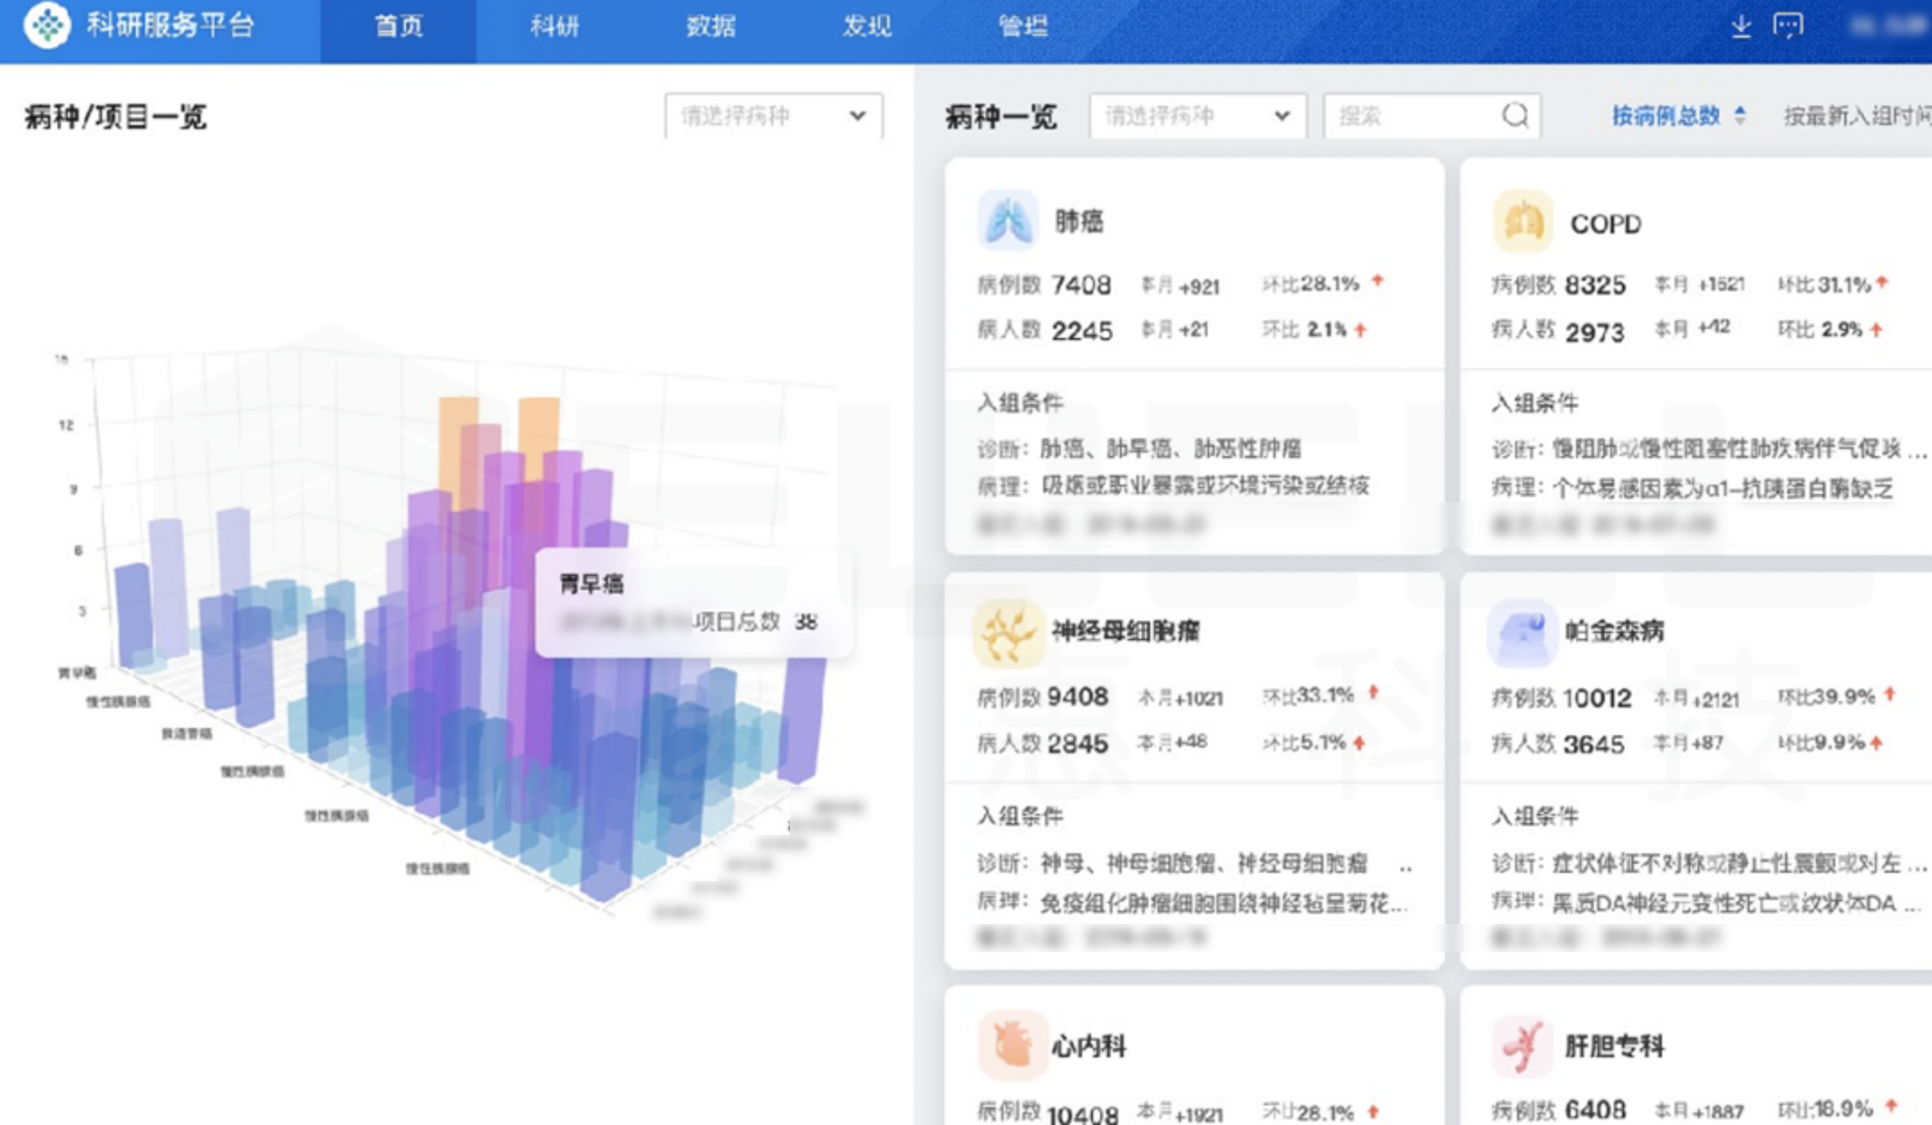The image size is (1932, 1125).
Task: Click the COPD lung icon
Action: click(x=1522, y=222)
